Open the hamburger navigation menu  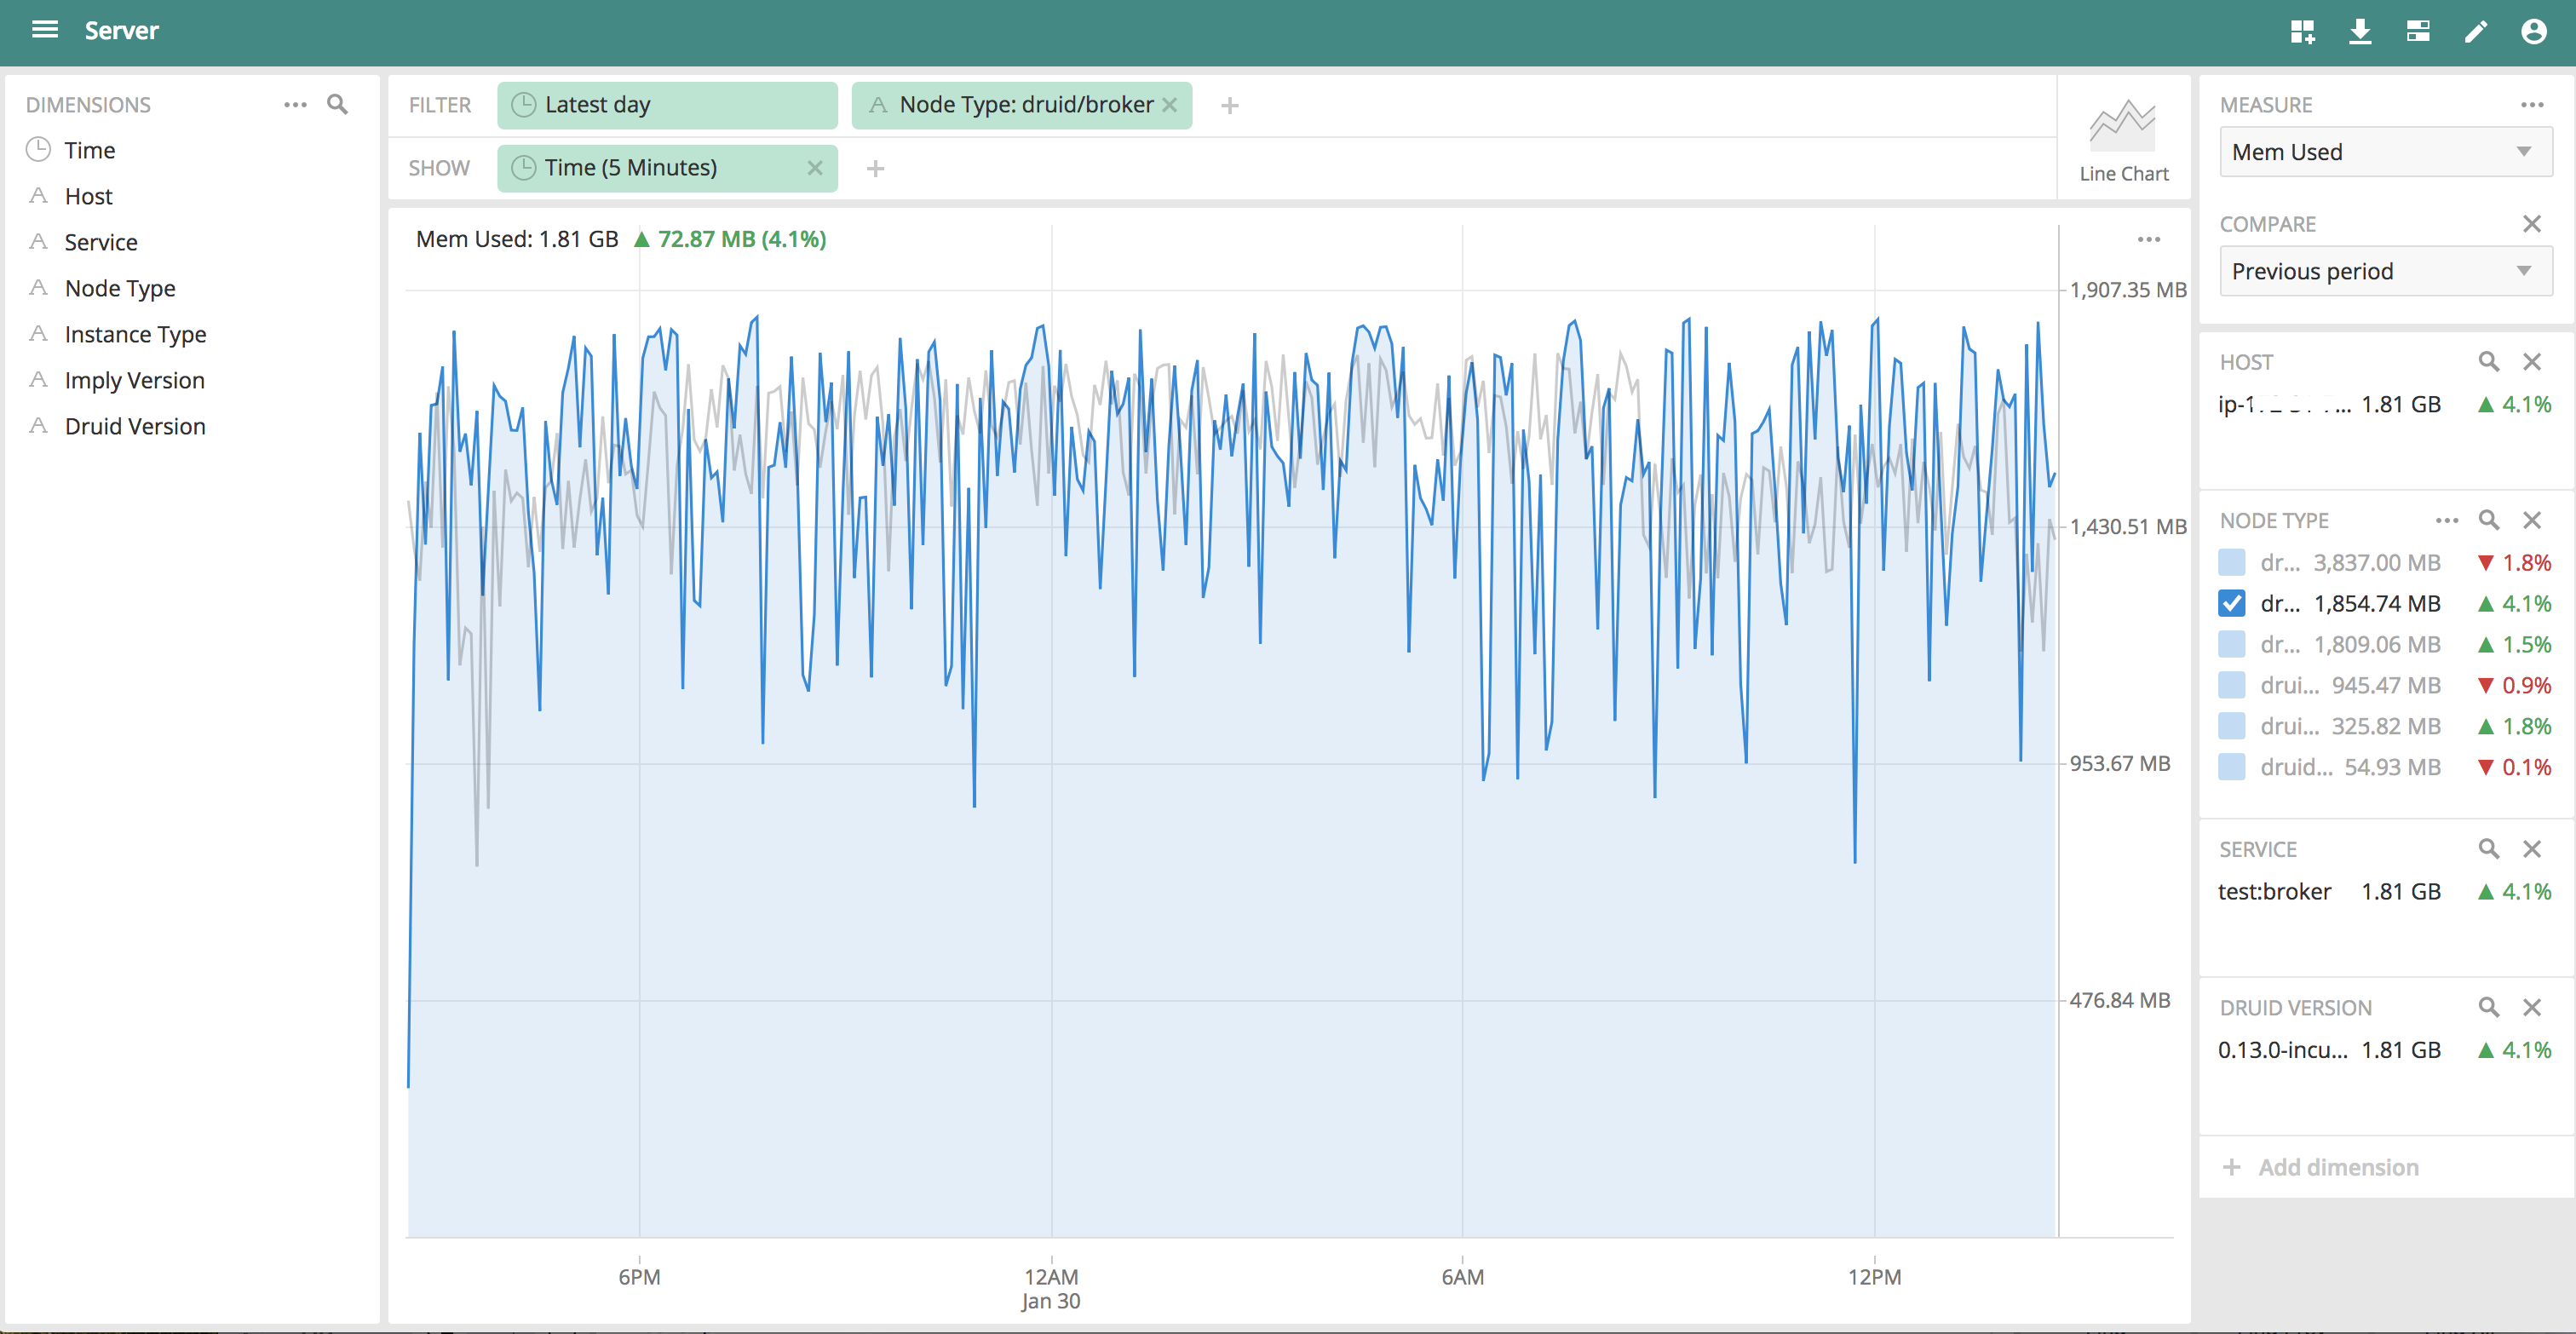(44, 30)
